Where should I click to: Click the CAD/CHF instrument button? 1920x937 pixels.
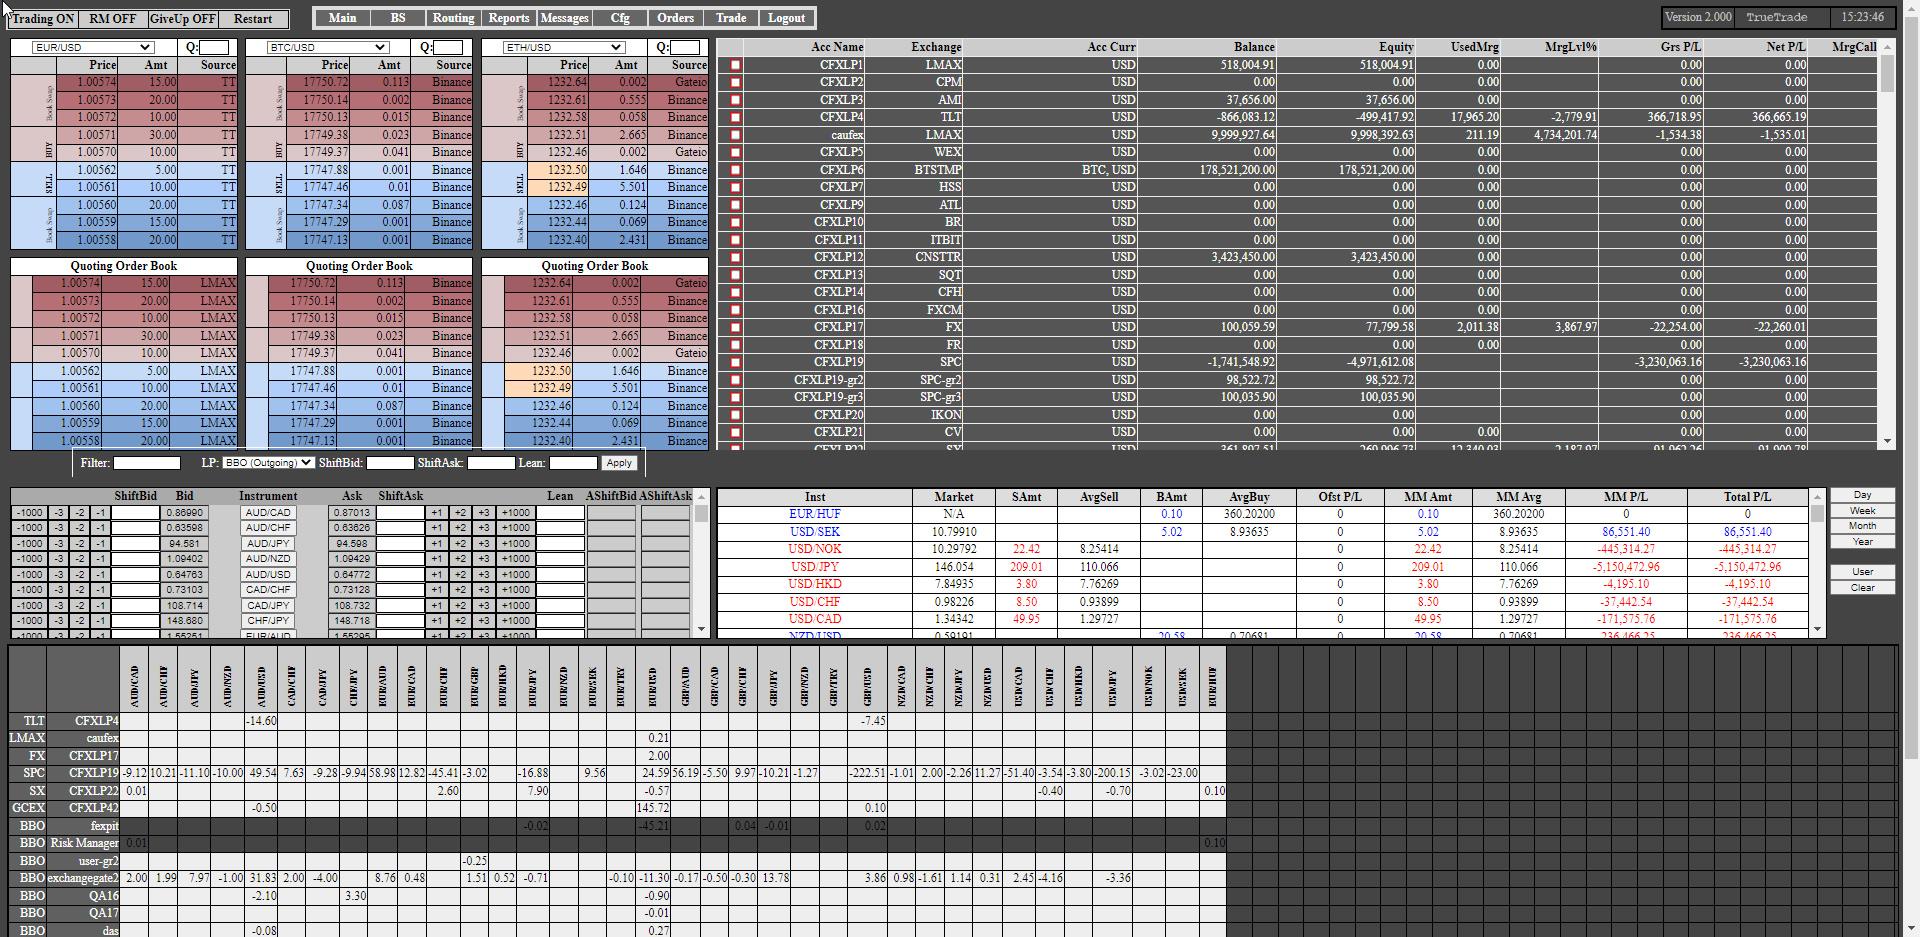268,590
